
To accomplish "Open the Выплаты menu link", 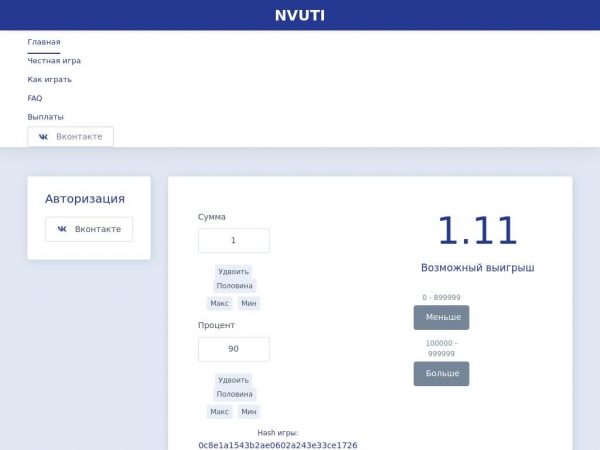I will 45,117.
